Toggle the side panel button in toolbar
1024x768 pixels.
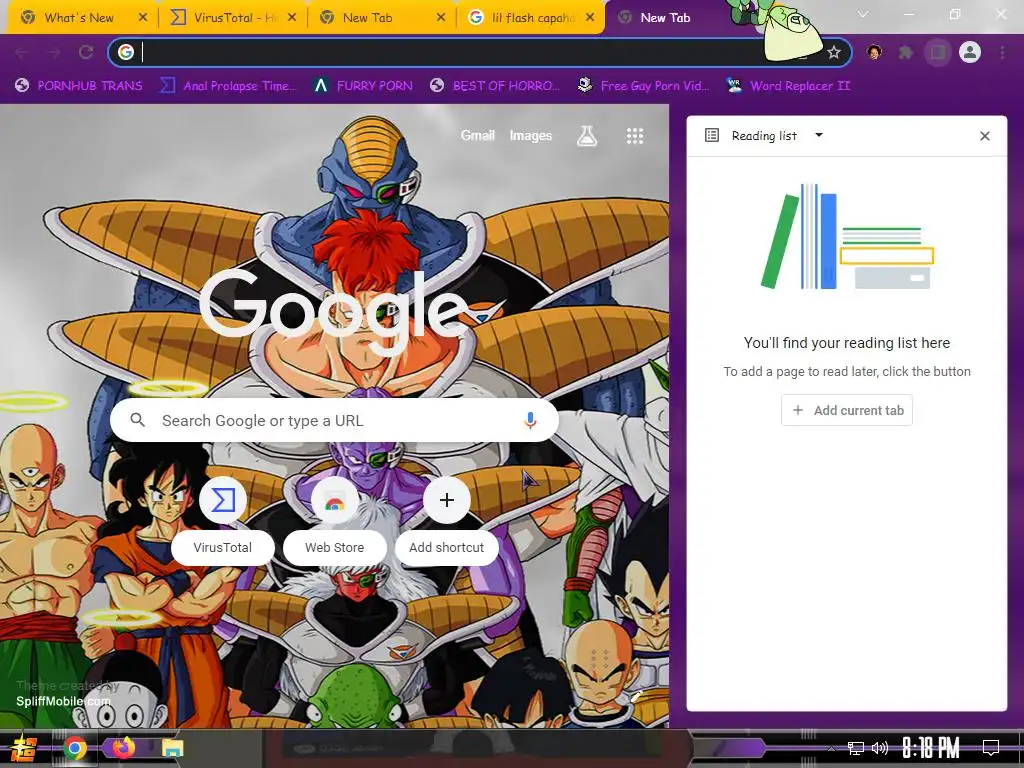pyautogui.click(x=938, y=52)
